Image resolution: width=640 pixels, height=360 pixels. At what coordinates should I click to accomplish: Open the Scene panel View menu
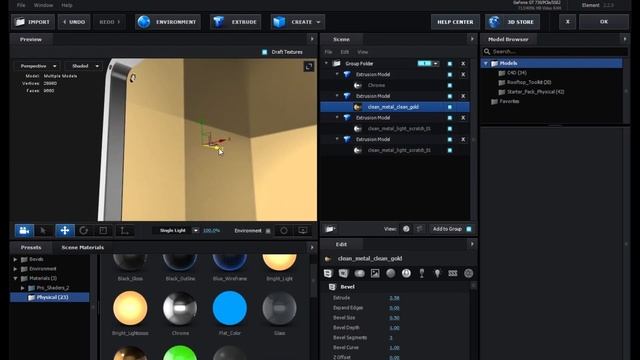point(363,52)
